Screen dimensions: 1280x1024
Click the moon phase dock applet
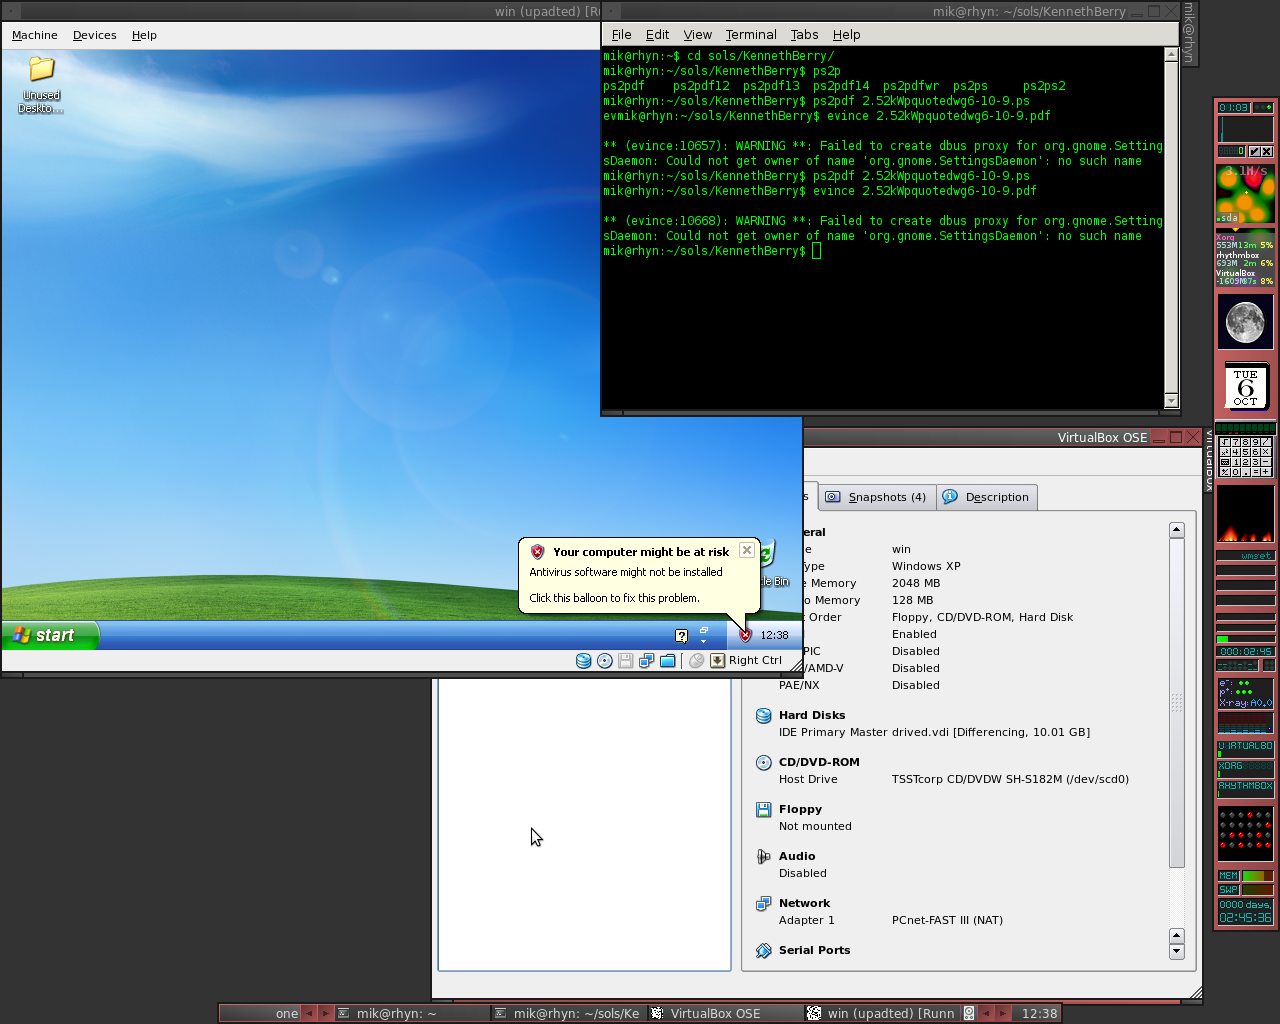(1245, 322)
